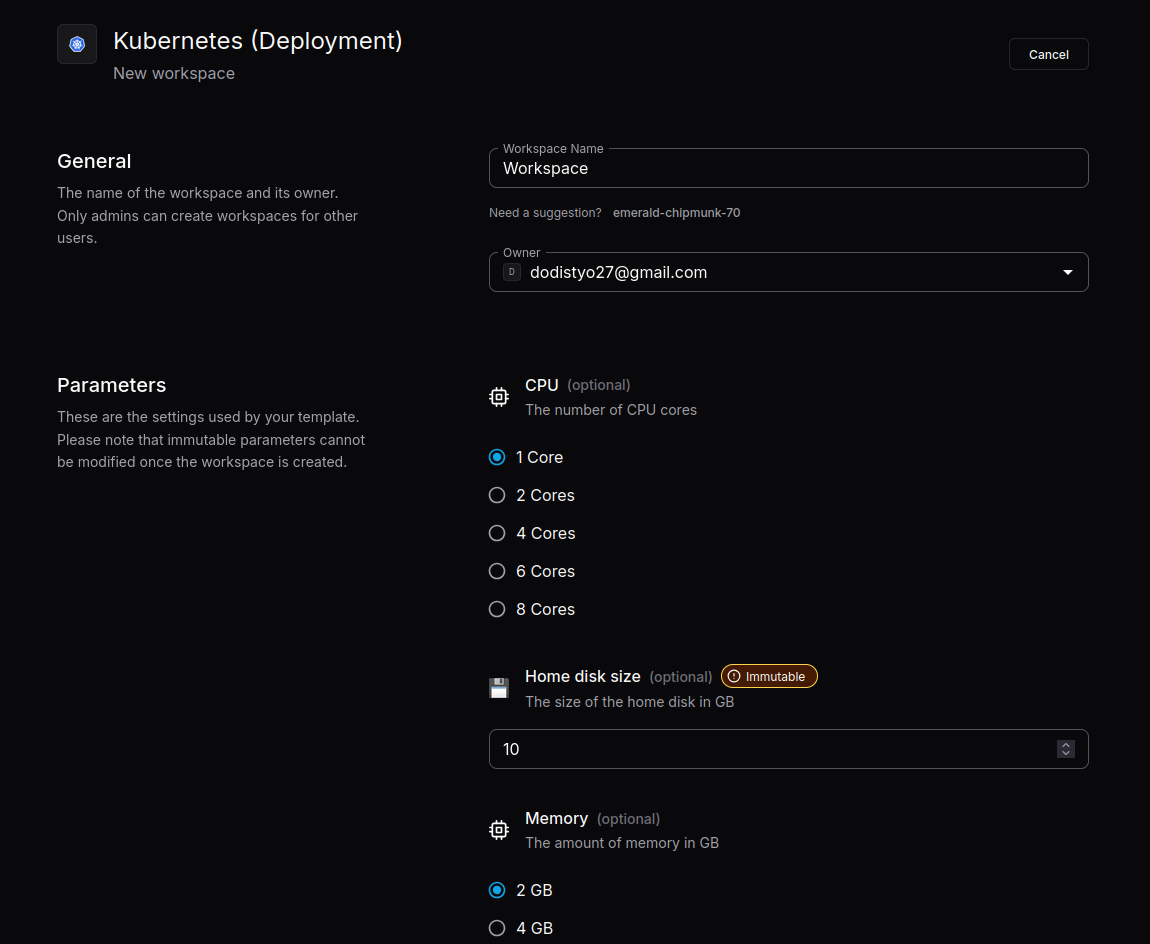Viewport: 1150px width, 944px height.
Task: Select the 4 Cores option
Action: (x=497, y=533)
